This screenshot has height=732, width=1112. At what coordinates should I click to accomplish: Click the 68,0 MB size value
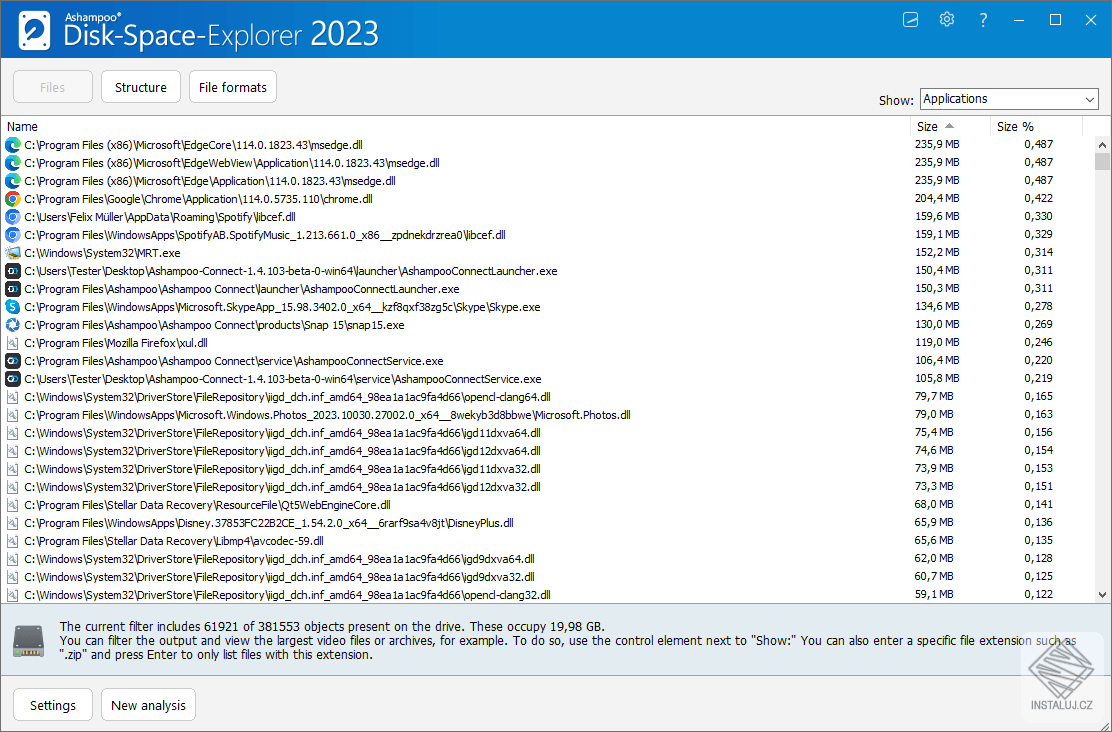point(934,505)
